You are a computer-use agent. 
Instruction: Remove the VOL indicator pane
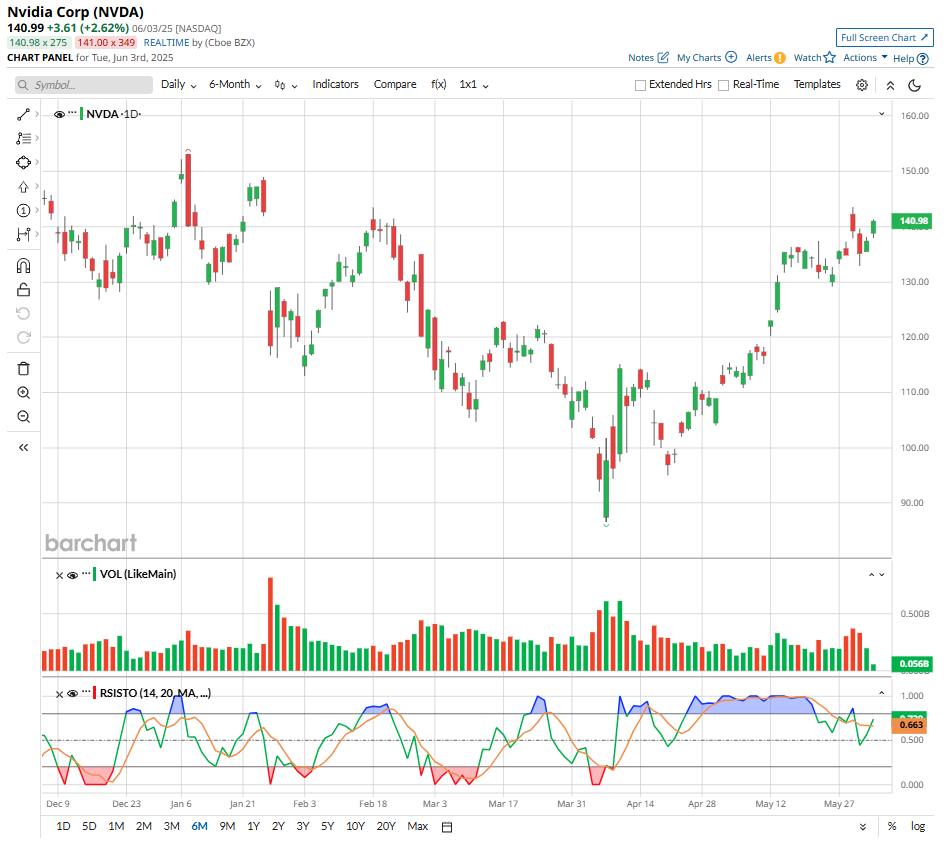(x=59, y=576)
